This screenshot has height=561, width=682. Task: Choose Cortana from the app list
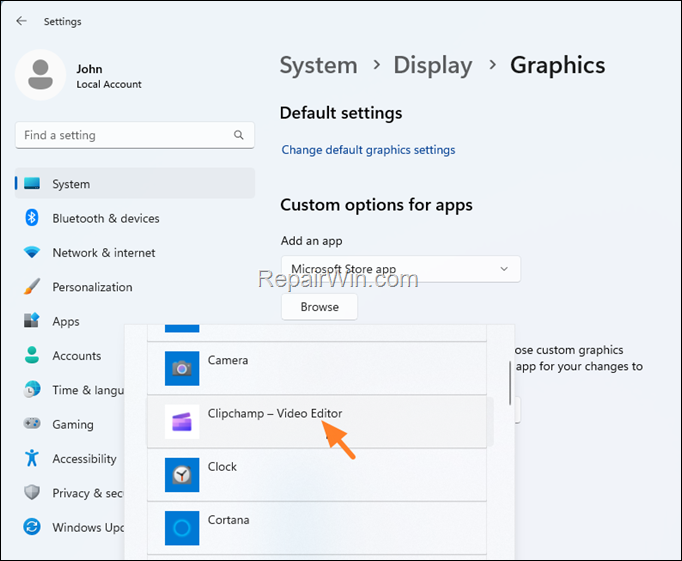[x=317, y=528]
